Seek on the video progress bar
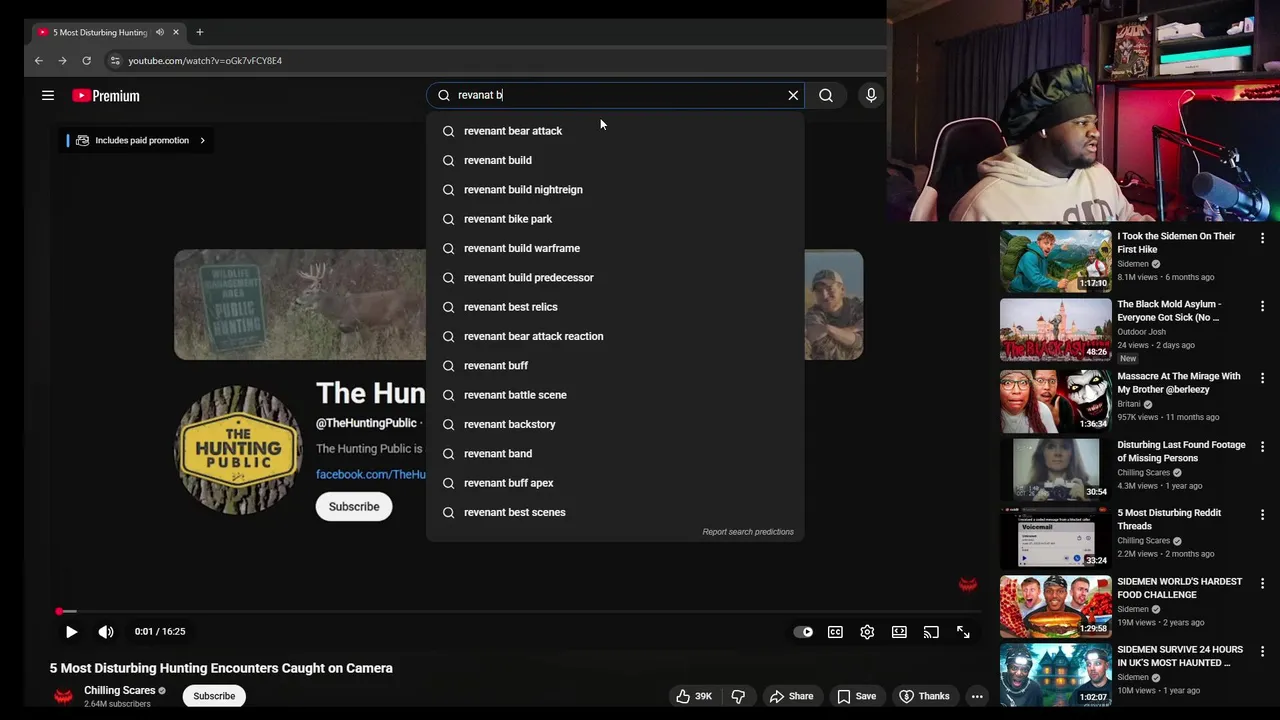The image size is (1280, 720). point(517,611)
